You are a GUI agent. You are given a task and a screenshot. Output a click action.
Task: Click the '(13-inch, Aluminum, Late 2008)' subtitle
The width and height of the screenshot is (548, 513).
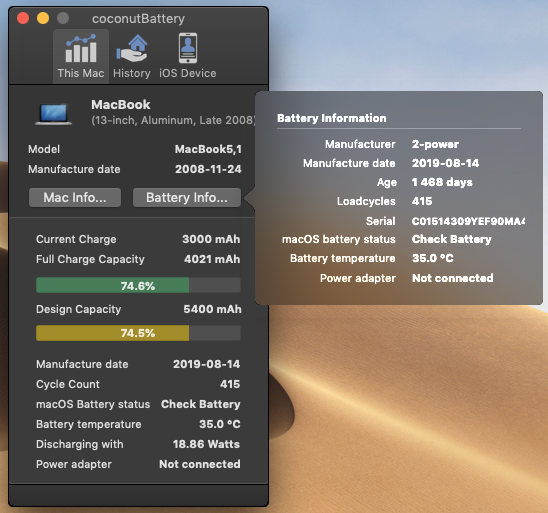[x=174, y=120]
